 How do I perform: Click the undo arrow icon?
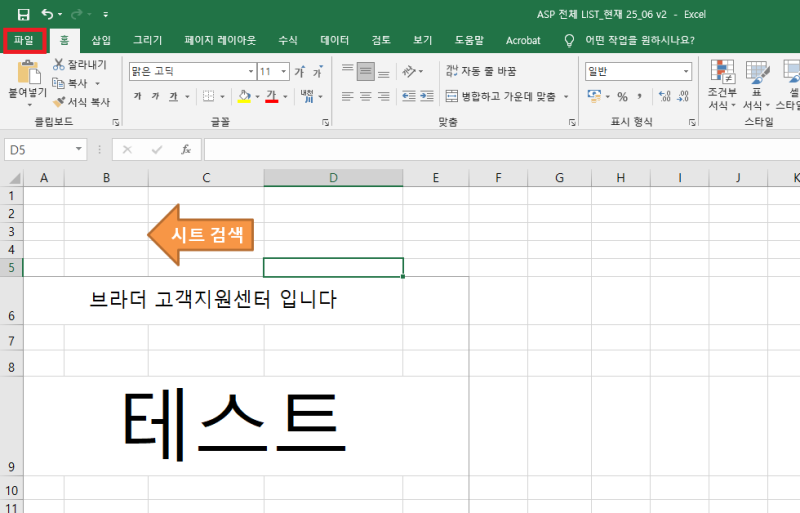tap(47, 14)
